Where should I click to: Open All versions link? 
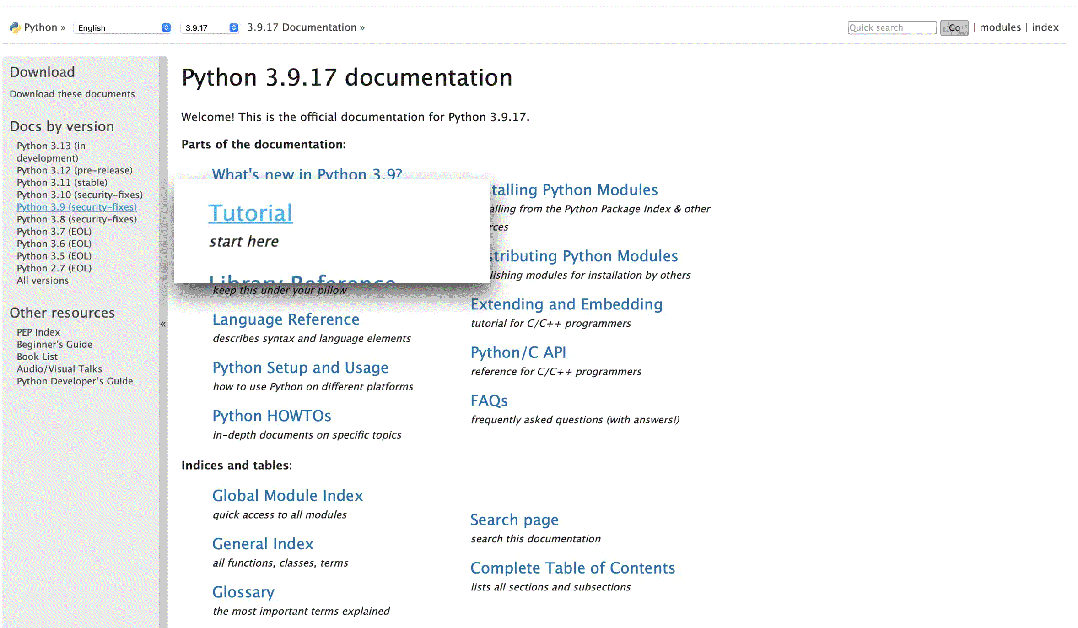43,281
